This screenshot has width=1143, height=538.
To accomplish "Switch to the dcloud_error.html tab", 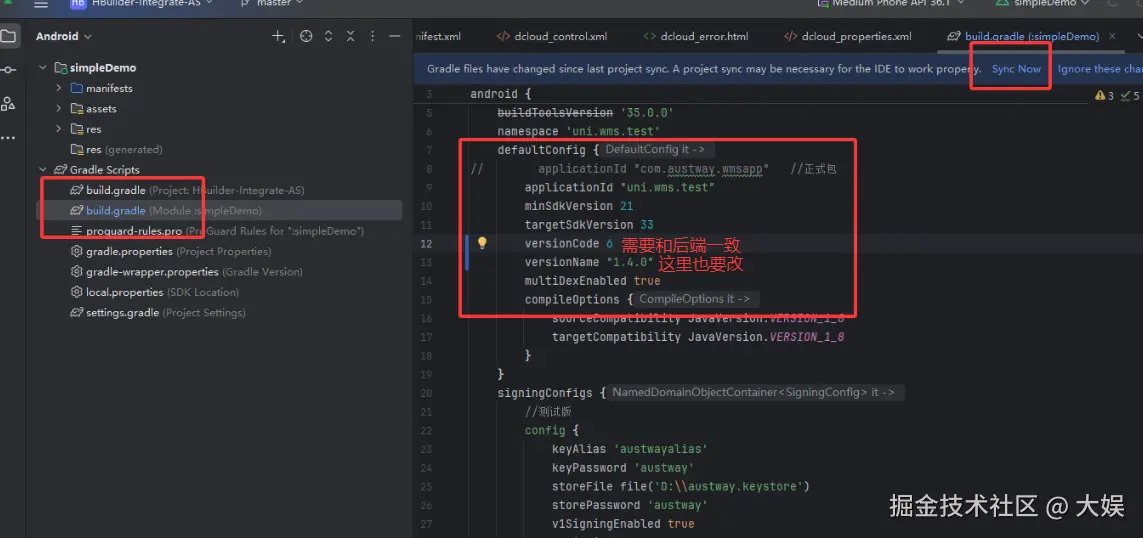I will 696,36.
